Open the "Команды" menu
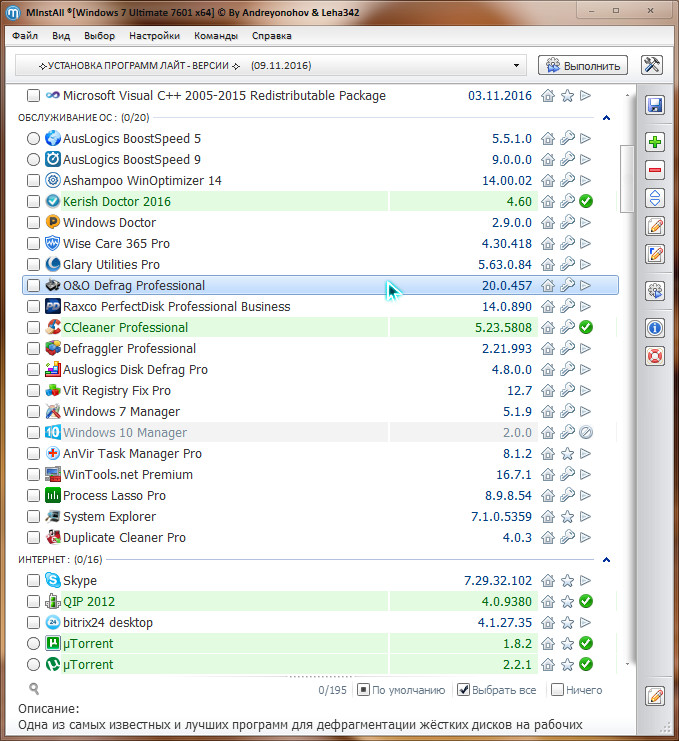The width and height of the screenshot is (679, 741). [216, 35]
